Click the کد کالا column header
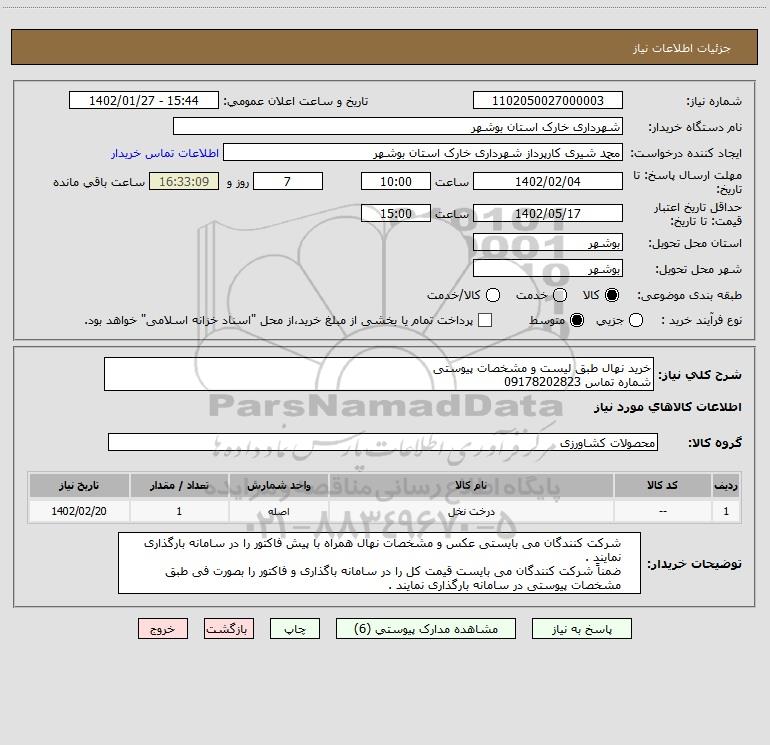770x745 pixels. click(x=662, y=486)
